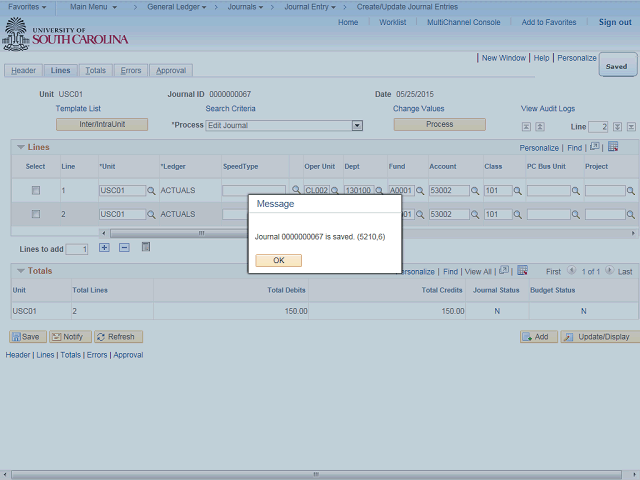Click the Sign out link
The height and width of the screenshot is (480, 640).
[615, 22]
